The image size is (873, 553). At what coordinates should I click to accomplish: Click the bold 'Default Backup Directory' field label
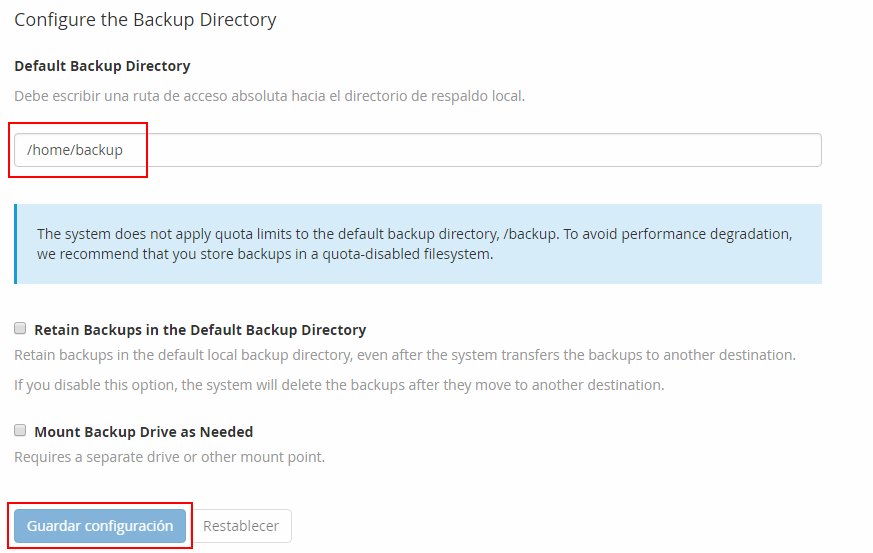click(x=102, y=66)
